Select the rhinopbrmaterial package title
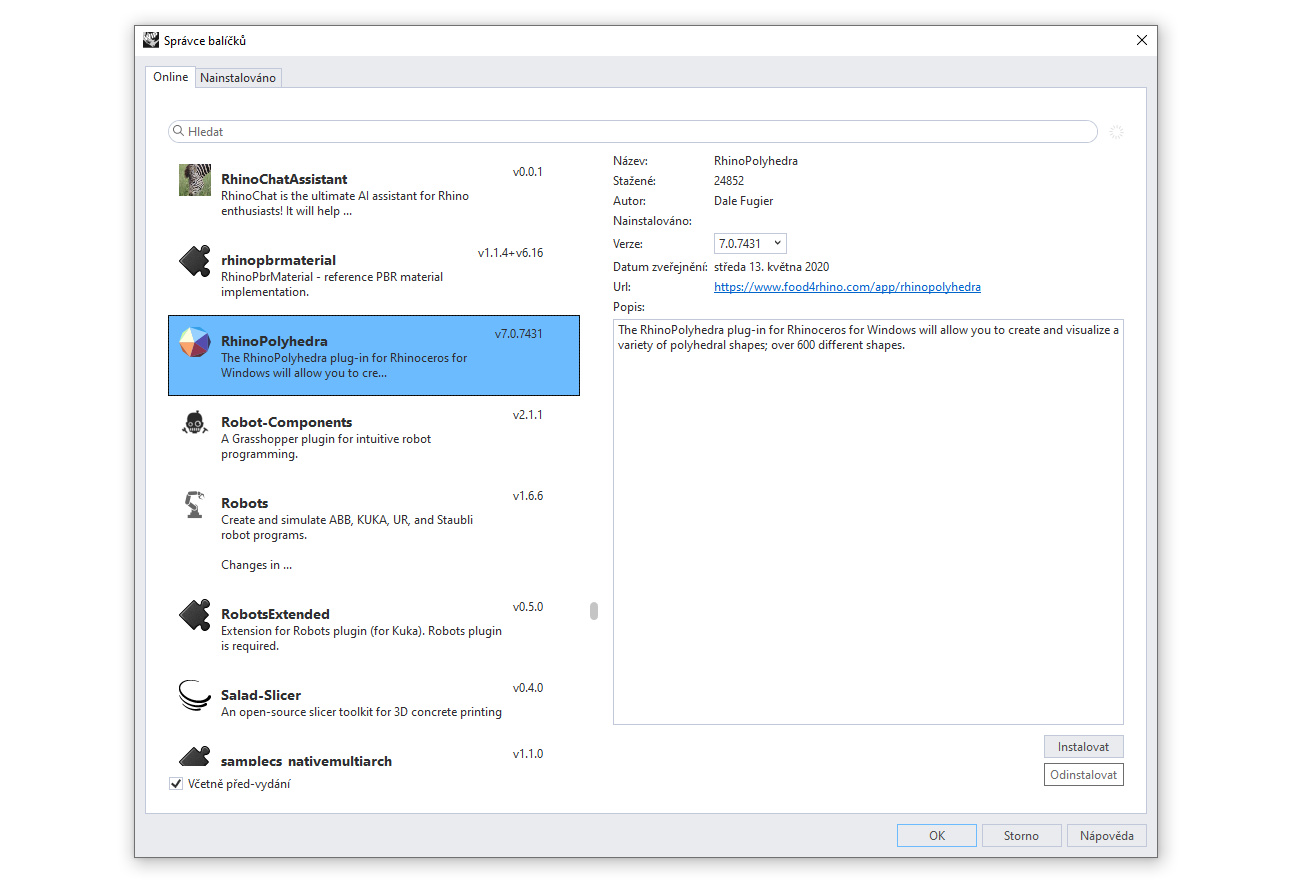 (278, 260)
